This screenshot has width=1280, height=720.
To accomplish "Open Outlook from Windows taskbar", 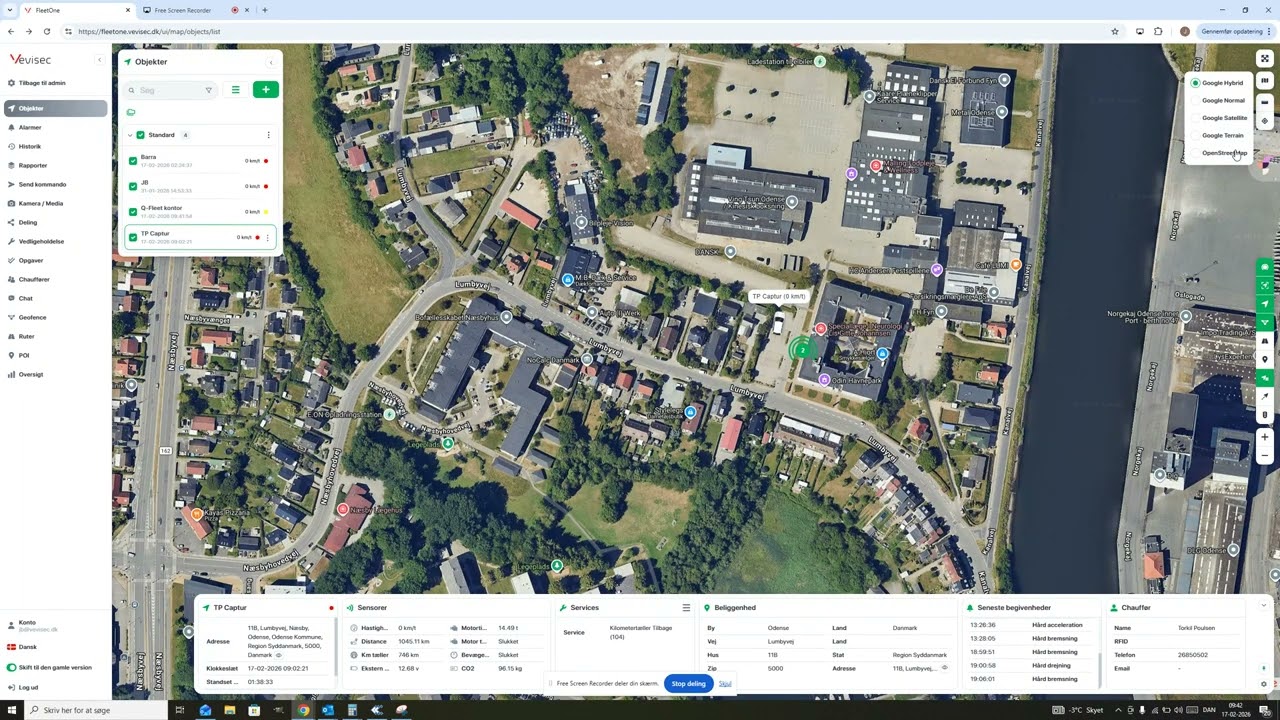I will (327, 710).
